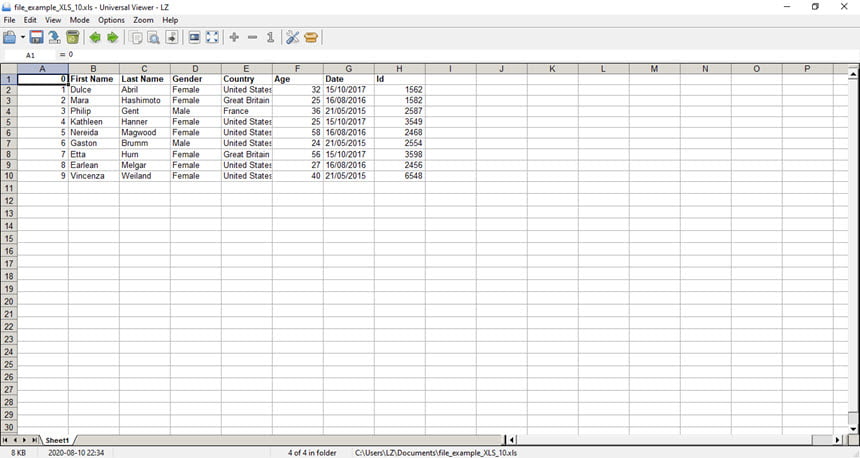Click the Save (floppy disk) toolbar icon
This screenshot has height=458, width=860.
coord(36,37)
